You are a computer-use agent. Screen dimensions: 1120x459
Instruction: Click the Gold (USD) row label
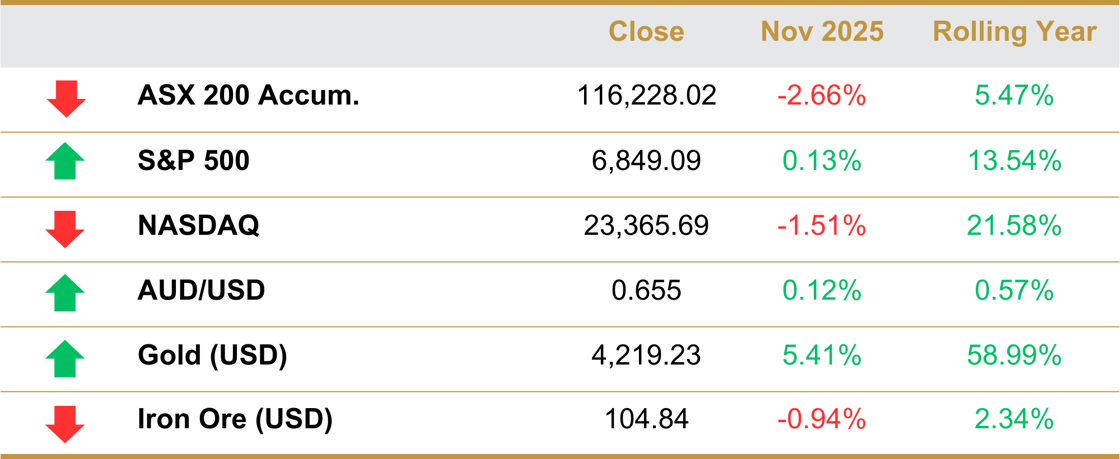212,355
